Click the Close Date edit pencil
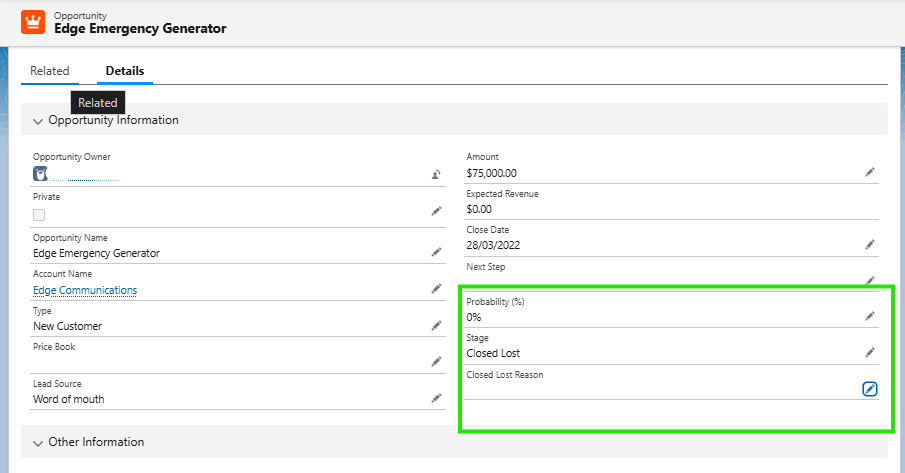 (870, 244)
